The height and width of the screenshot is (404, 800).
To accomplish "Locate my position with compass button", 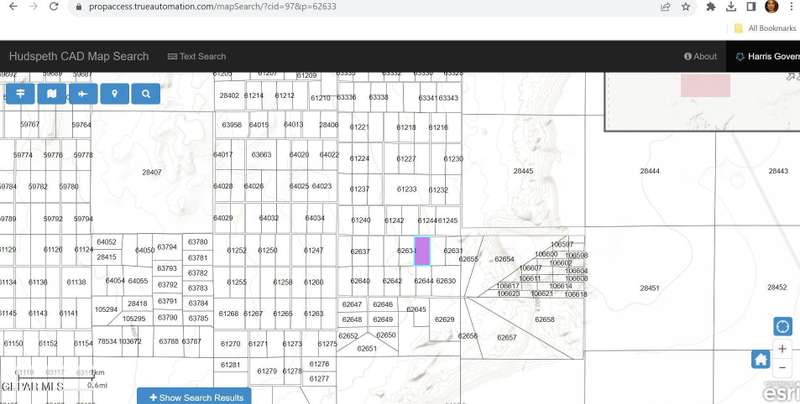I will click(782, 326).
